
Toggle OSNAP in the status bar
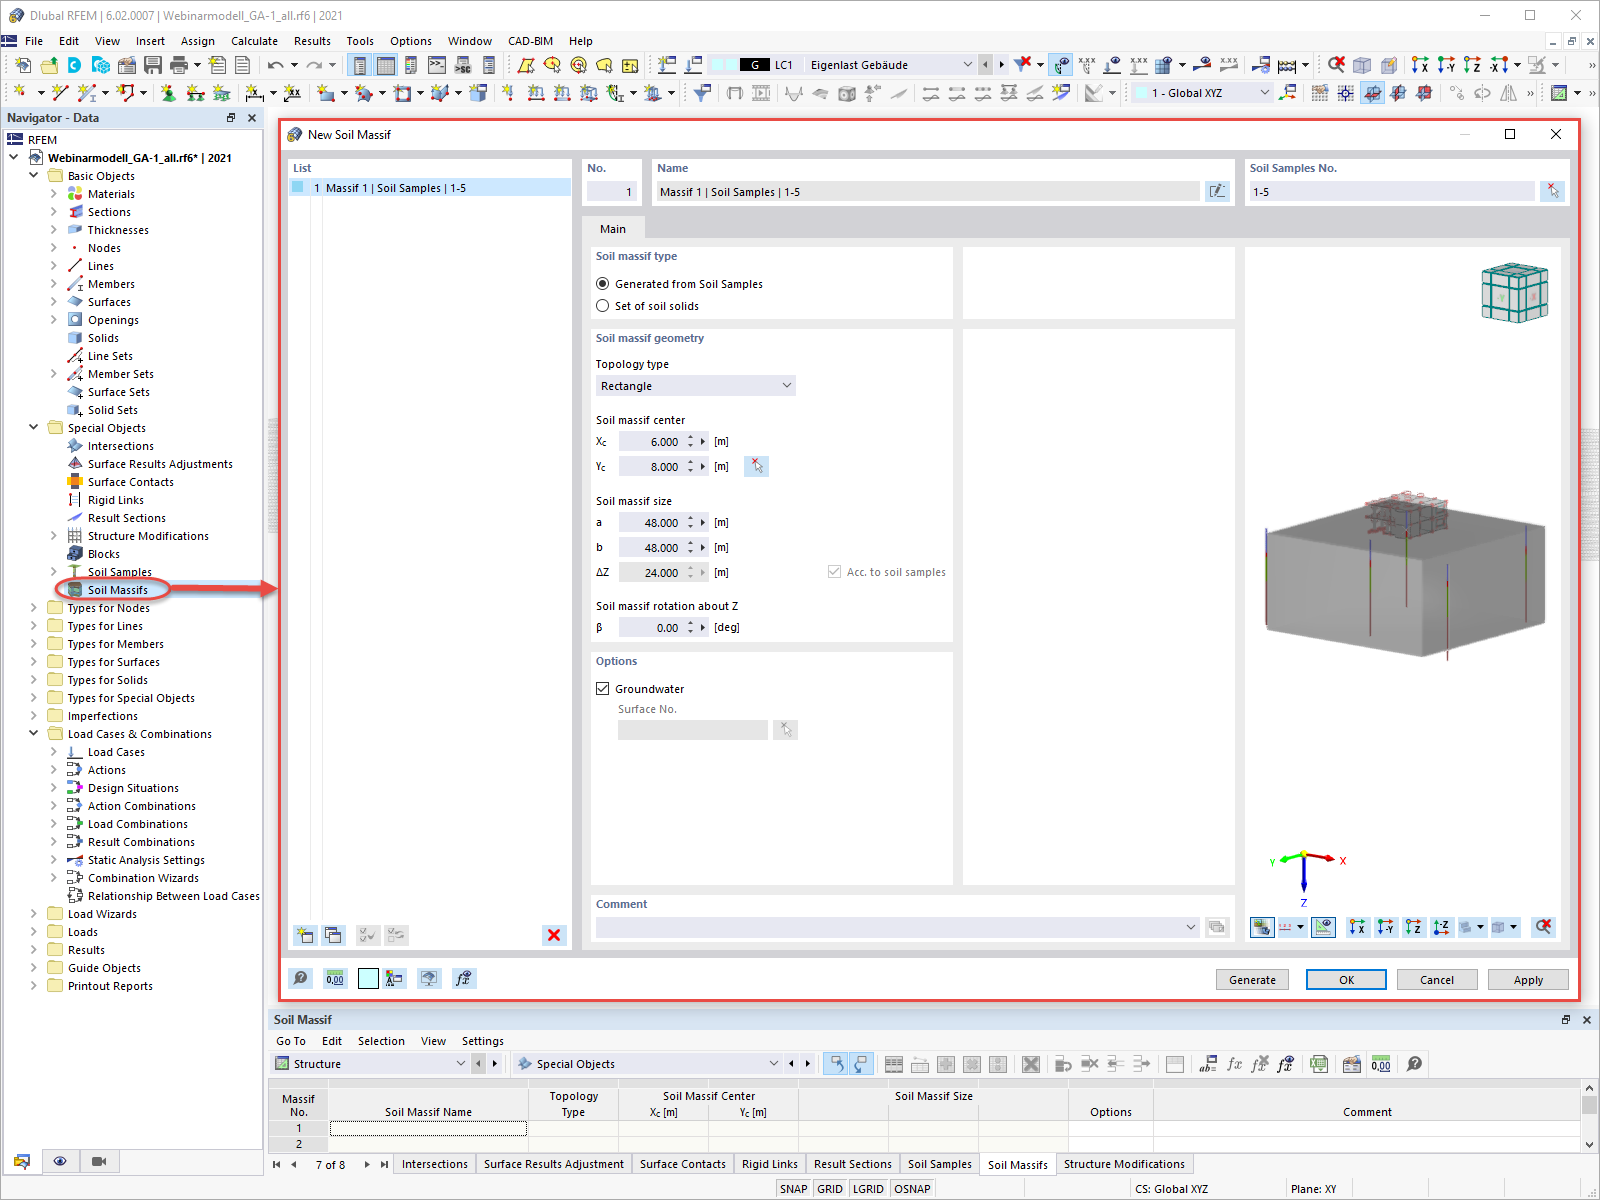click(x=912, y=1189)
